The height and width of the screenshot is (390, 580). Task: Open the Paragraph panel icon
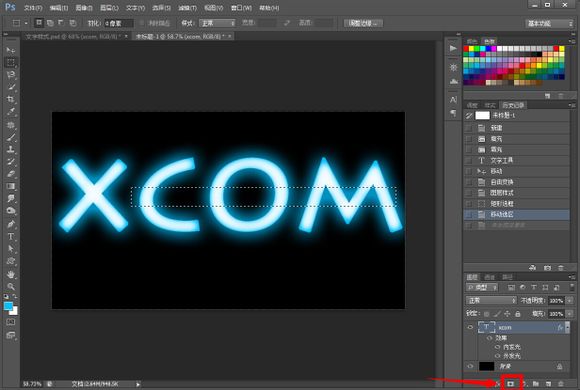pos(453,113)
